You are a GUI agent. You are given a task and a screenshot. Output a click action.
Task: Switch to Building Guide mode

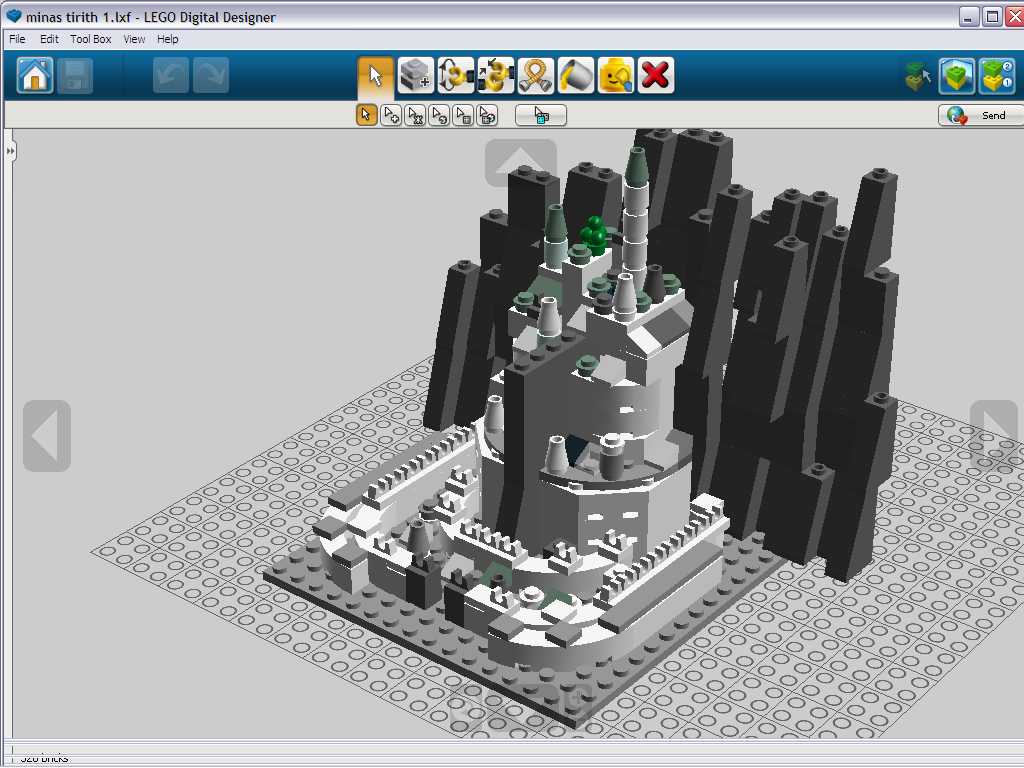coord(996,76)
